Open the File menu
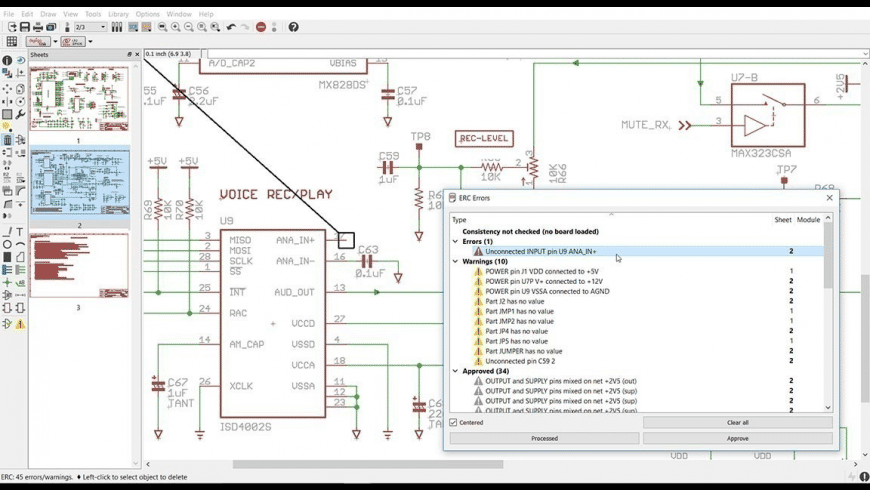 (9, 14)
